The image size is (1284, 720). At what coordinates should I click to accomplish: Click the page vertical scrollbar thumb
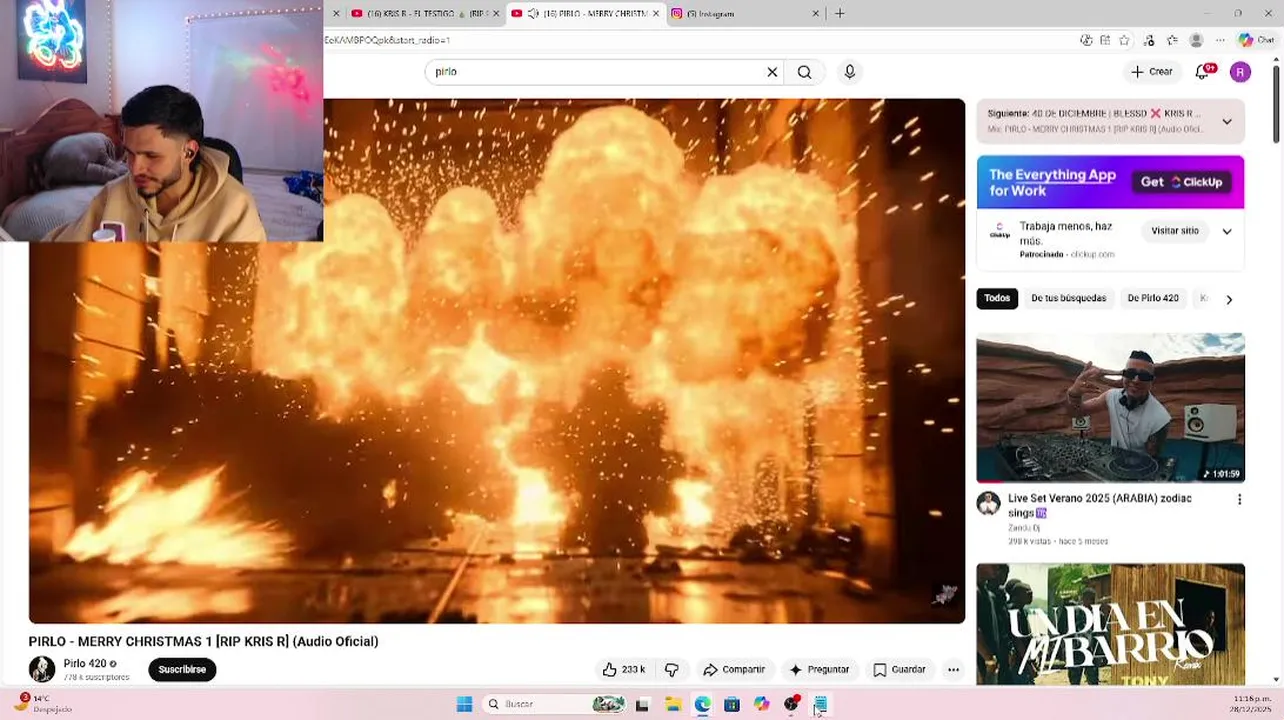[1276, 105]
